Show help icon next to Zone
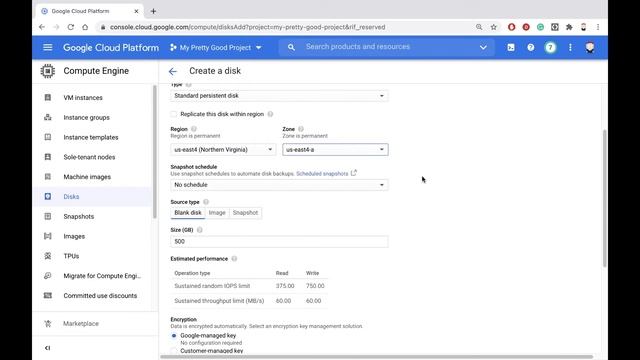 (x=301, y=129)
